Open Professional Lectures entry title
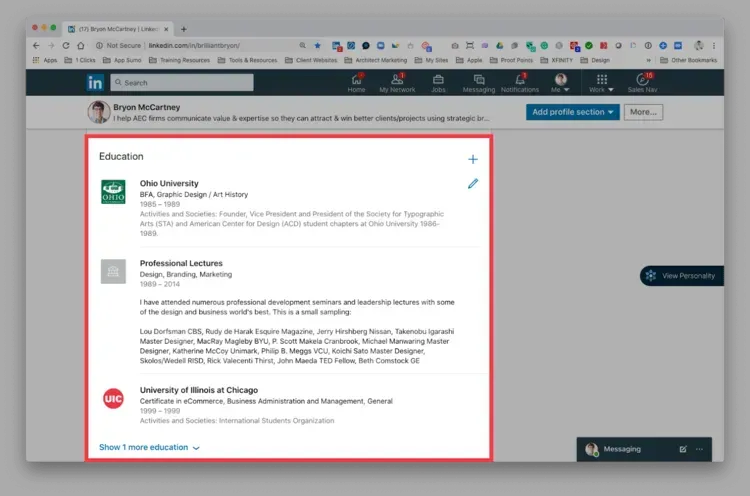The image size is (750, 496). [181, 263]
